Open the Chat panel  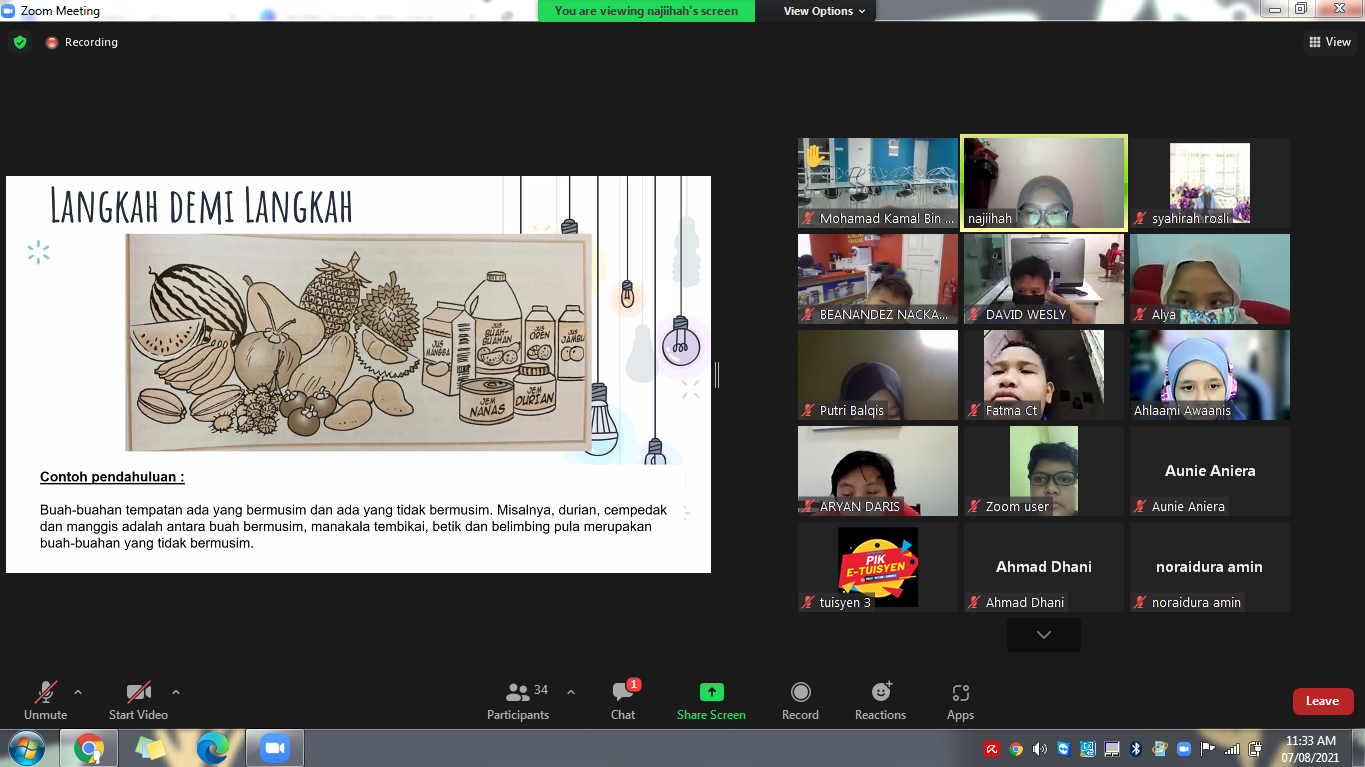(623, 700)
